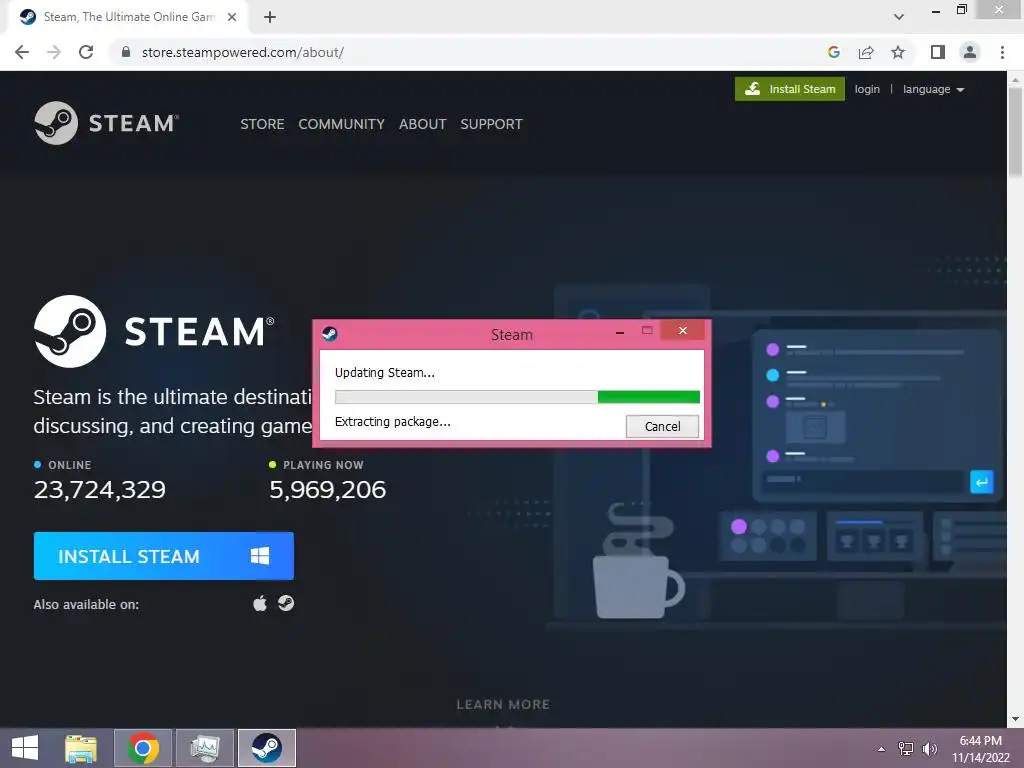Bookmark this page with the star

click(898, 52)
